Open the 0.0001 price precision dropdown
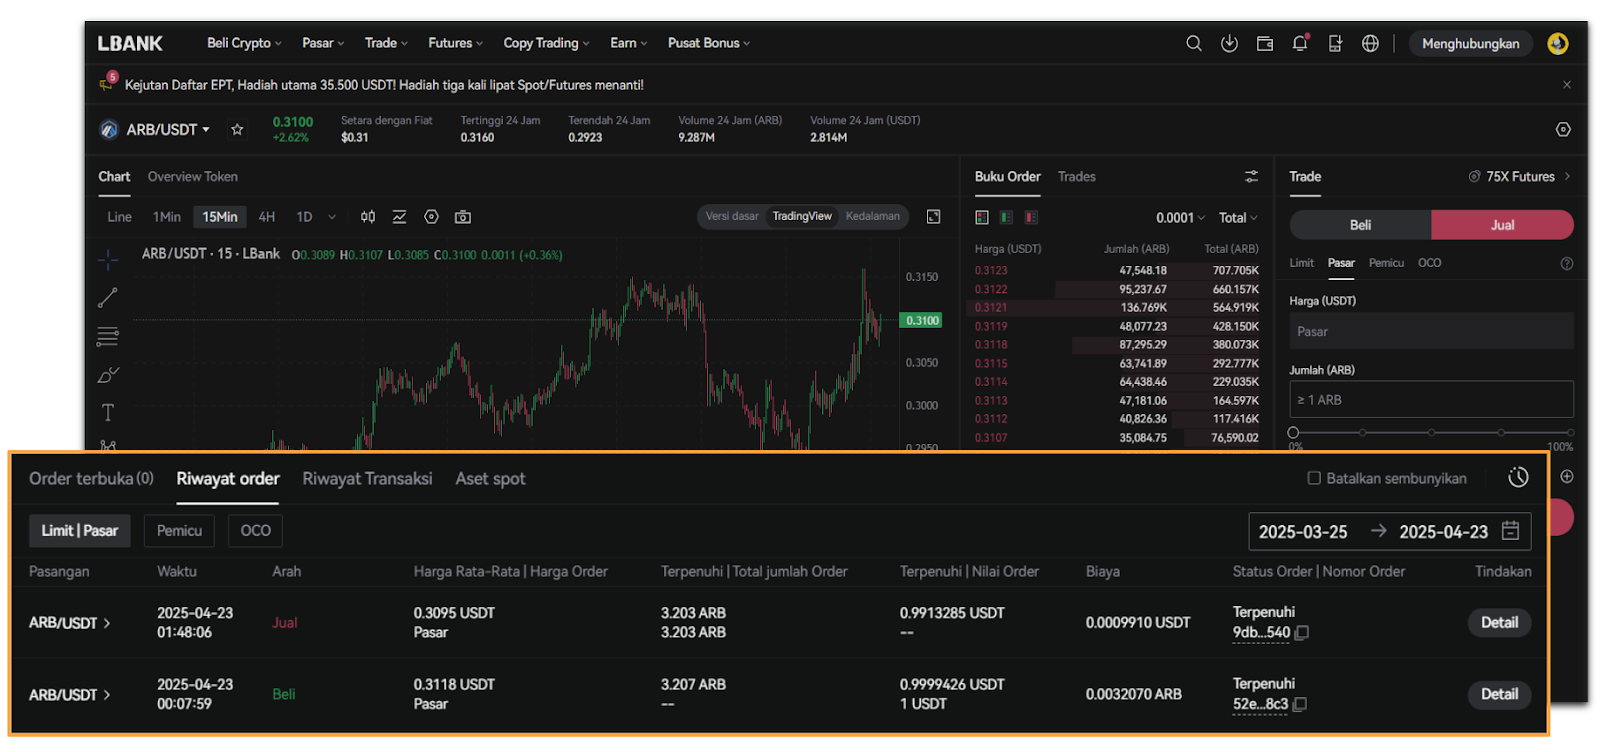This screenshot has height=752, width=1600. pyautogui.click(x=1180, y=218)
